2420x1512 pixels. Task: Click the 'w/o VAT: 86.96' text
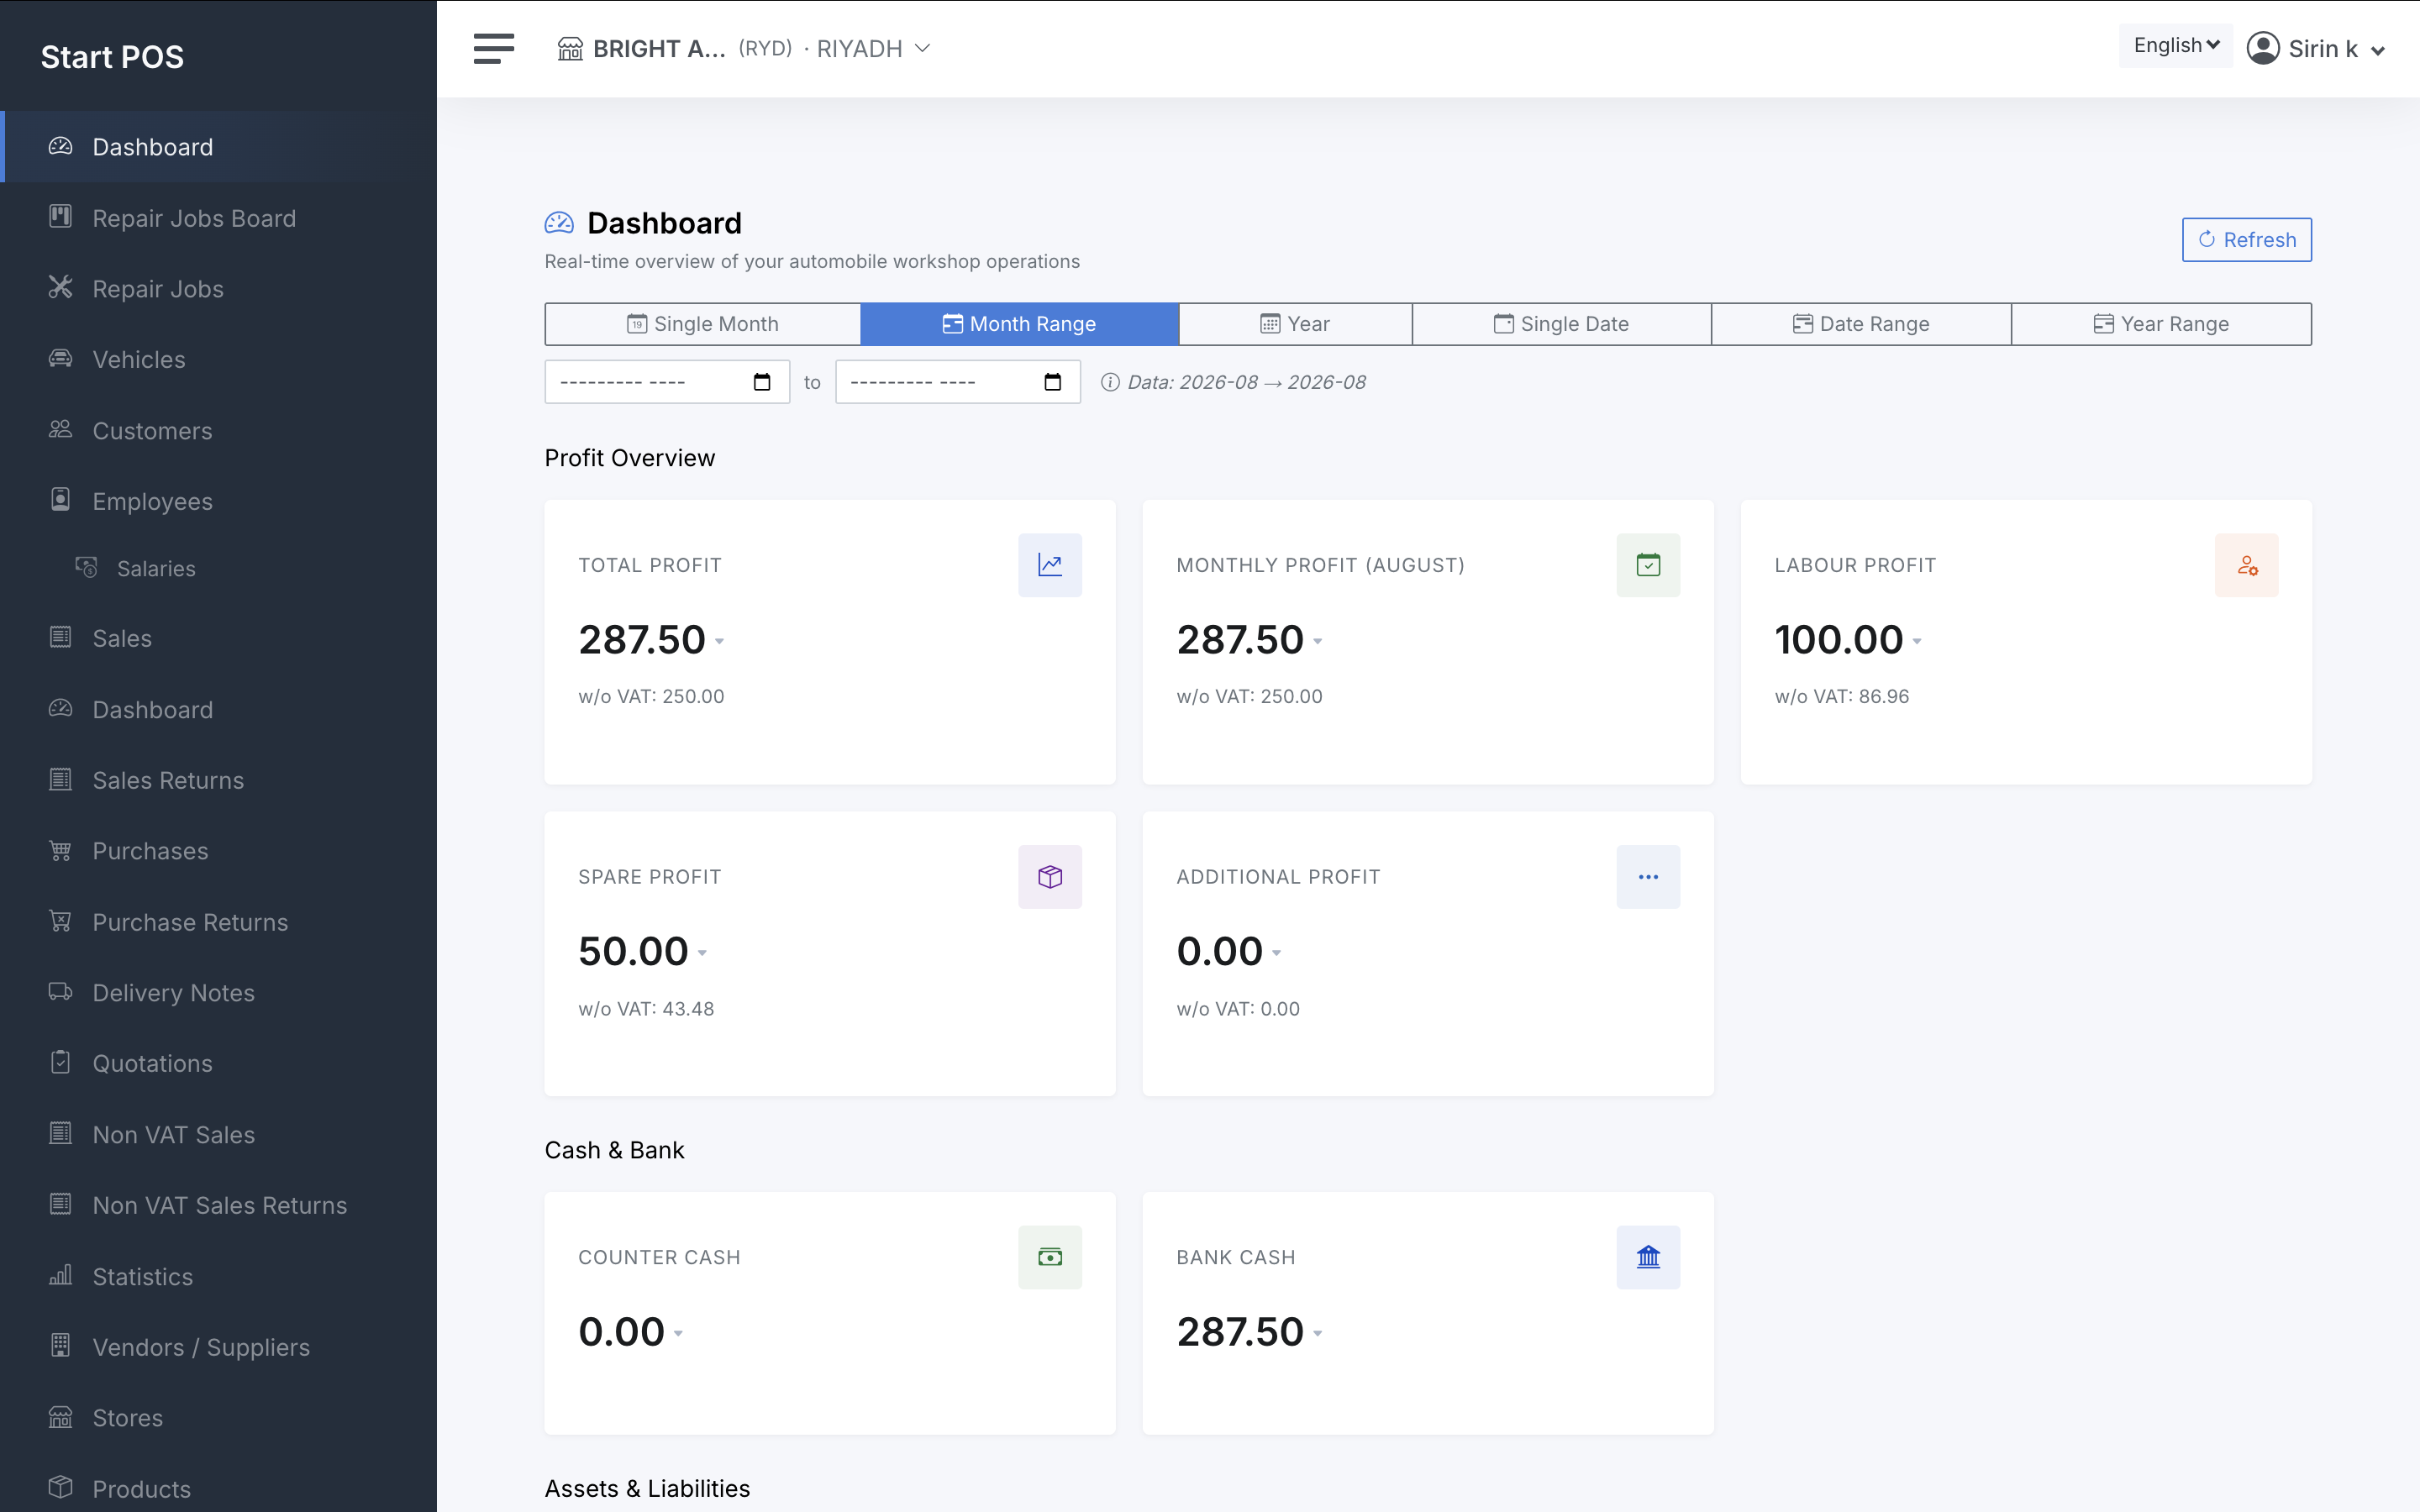(1842, 696)
